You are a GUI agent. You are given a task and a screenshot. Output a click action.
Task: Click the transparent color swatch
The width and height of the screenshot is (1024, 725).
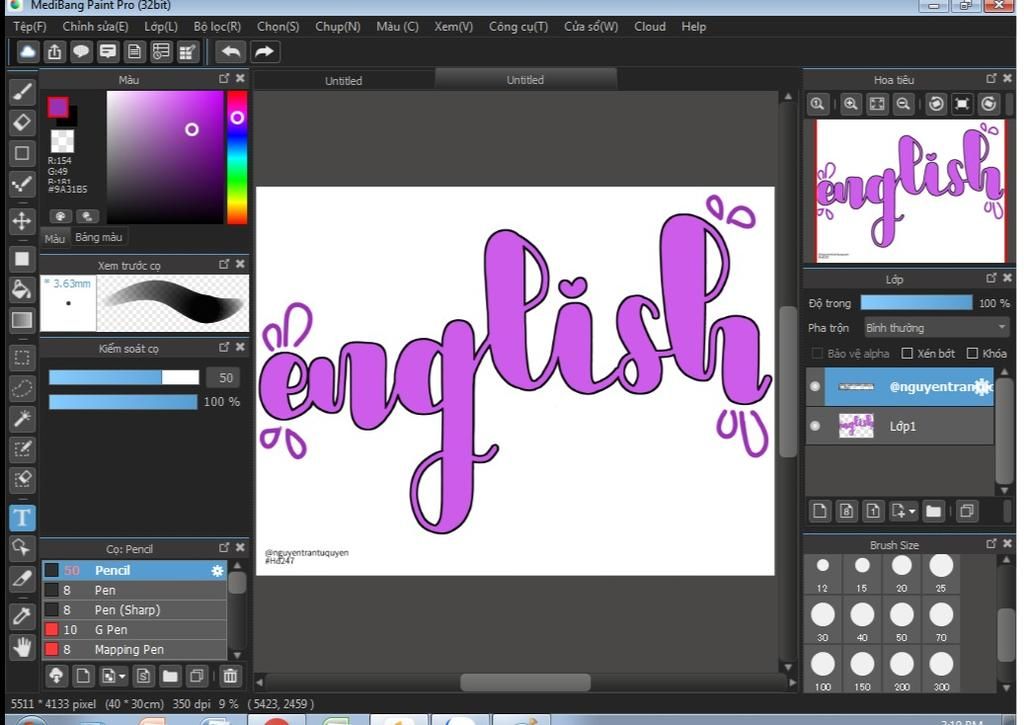point(62,140)
